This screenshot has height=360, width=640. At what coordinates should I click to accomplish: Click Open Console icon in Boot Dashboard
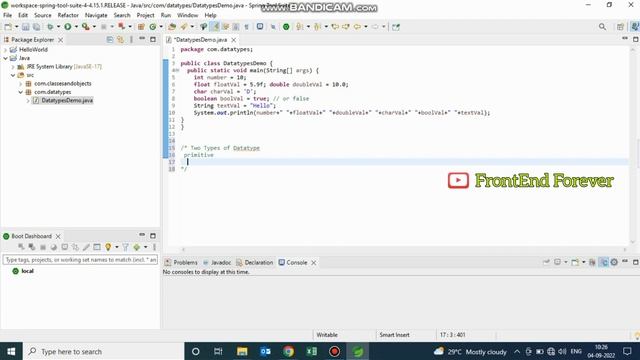[x=64, y=247]
